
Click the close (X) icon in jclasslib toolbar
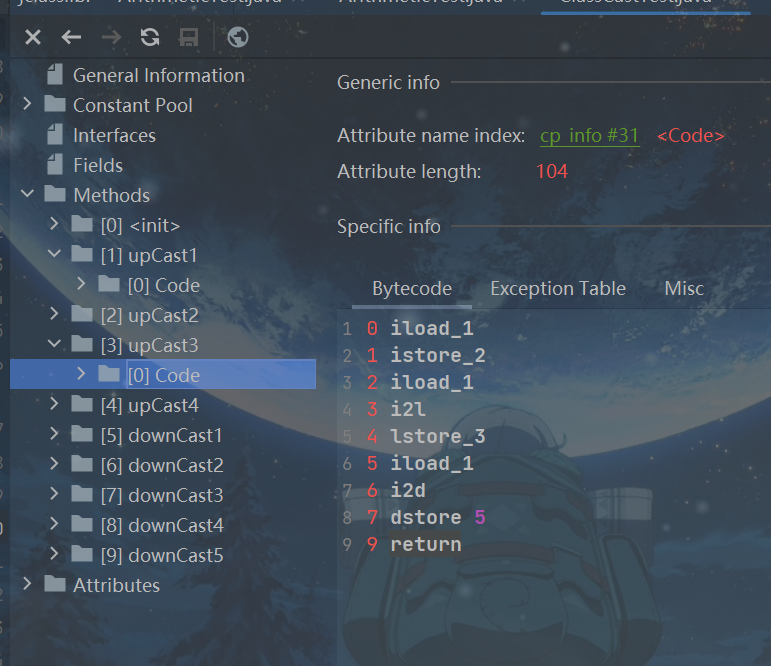click(33, 38)
